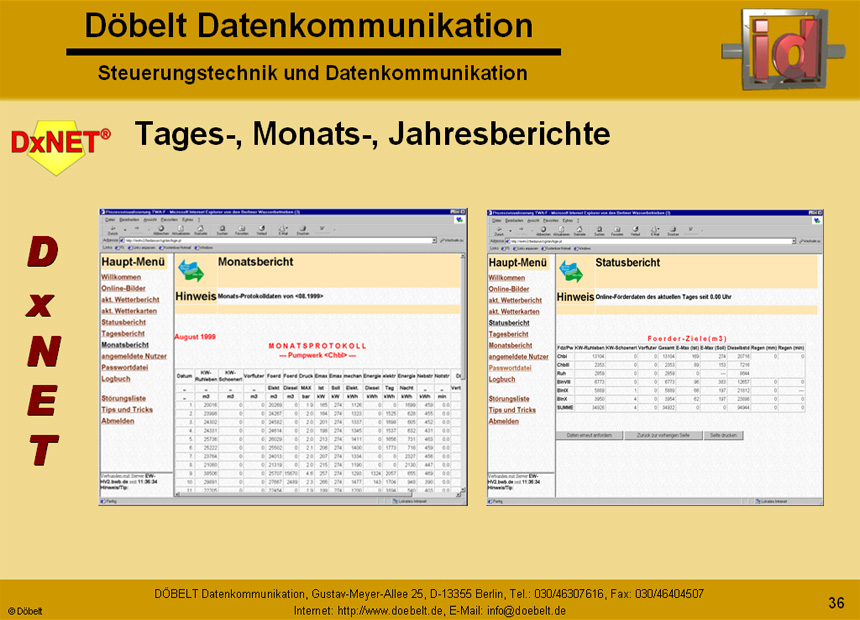Image resolution: width=860 pixels, height=620 pixels.
Task: Click E-Mail icon in Statusbericht window
Action: click(x=655, y=231)
